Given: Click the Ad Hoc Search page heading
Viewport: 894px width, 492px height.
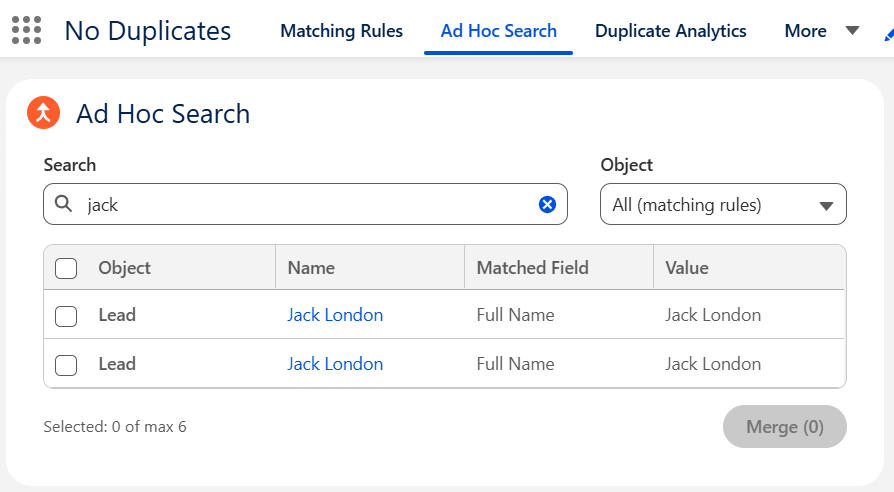Looking at the screenshot, I should [163, 113].
